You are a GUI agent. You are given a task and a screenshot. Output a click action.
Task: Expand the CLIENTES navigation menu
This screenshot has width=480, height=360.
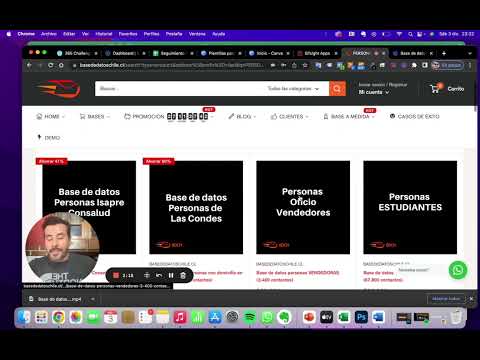pos(289,116)
